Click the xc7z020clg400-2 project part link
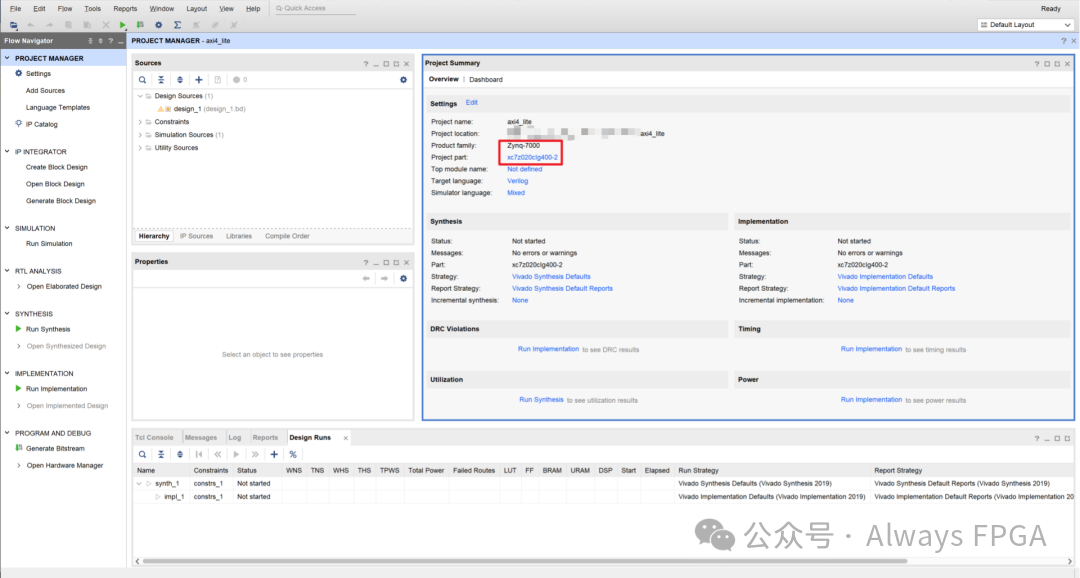Screen dimensions: 1080x578 click(532, 158)
